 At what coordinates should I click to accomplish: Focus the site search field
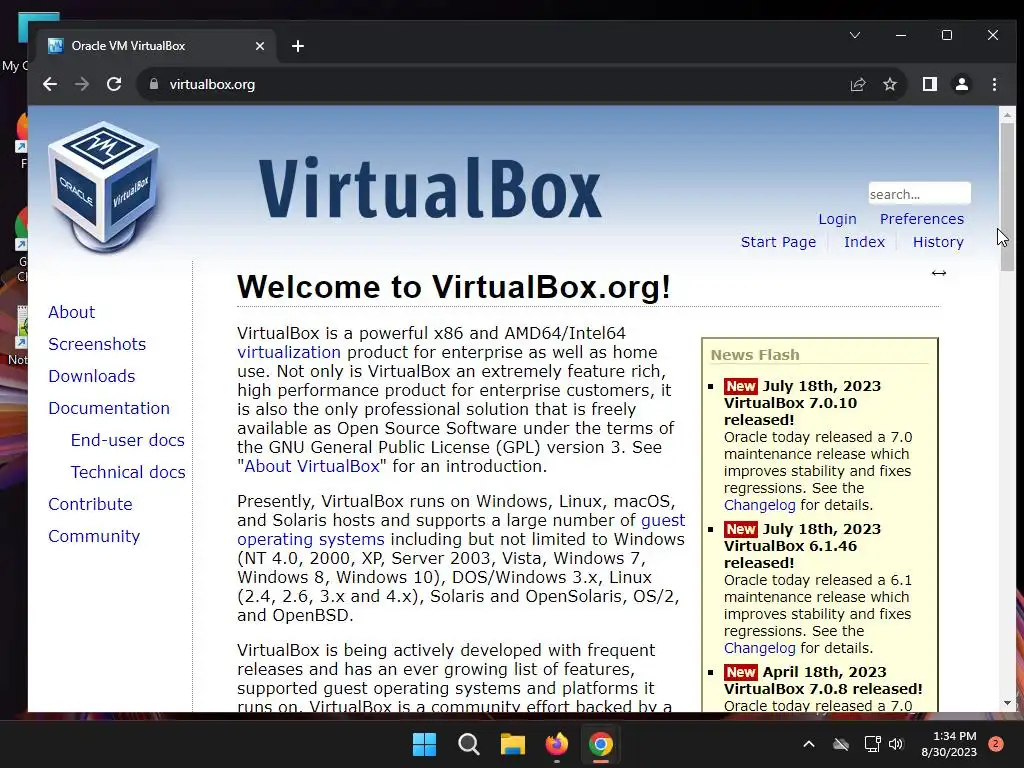(919, 194)
